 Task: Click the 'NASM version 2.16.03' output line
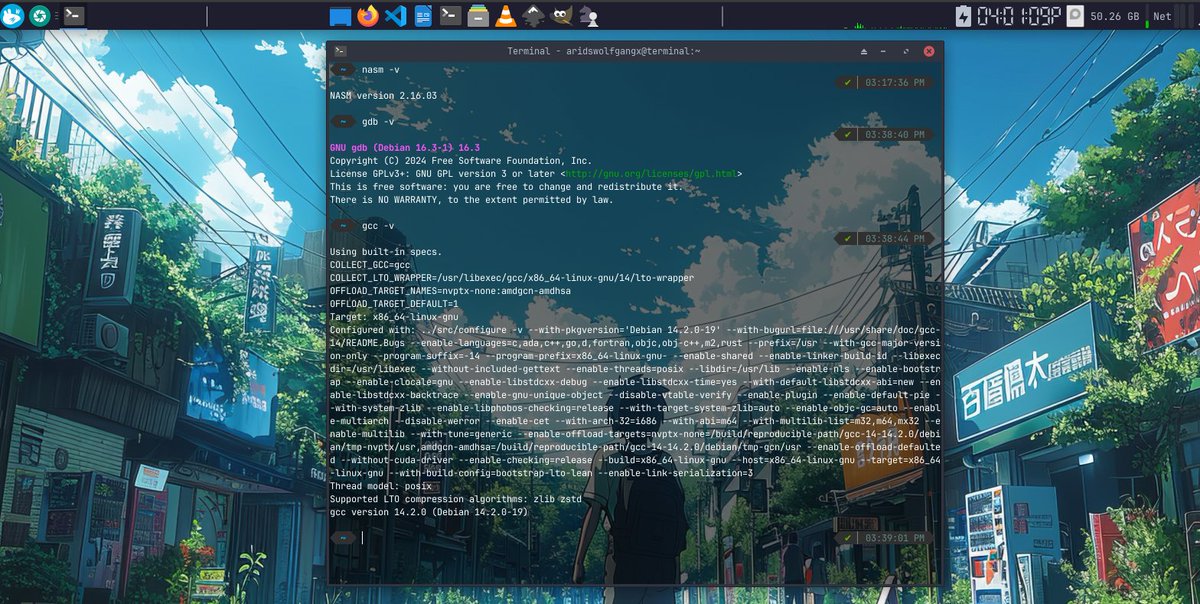coord(383,95)
